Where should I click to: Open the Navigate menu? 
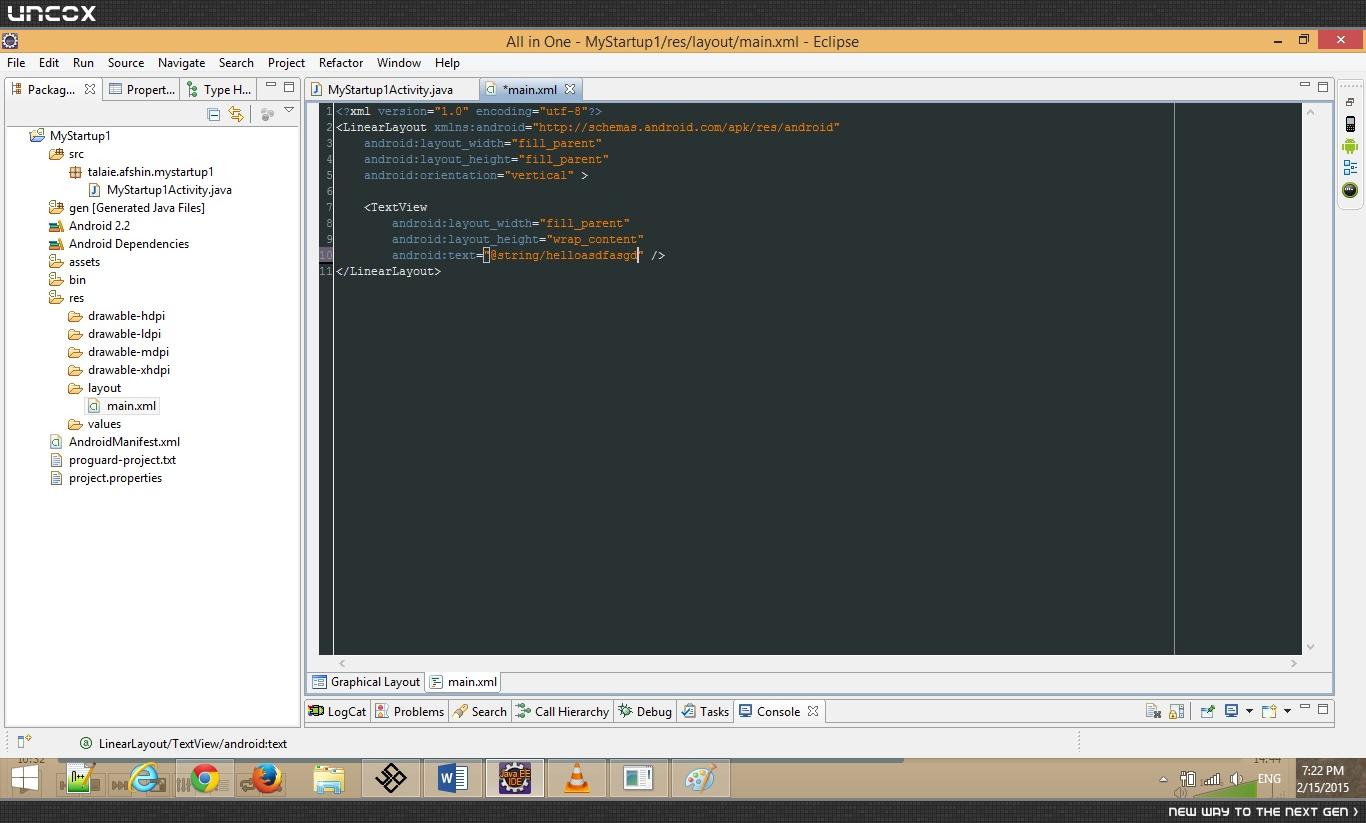[181, 62]
